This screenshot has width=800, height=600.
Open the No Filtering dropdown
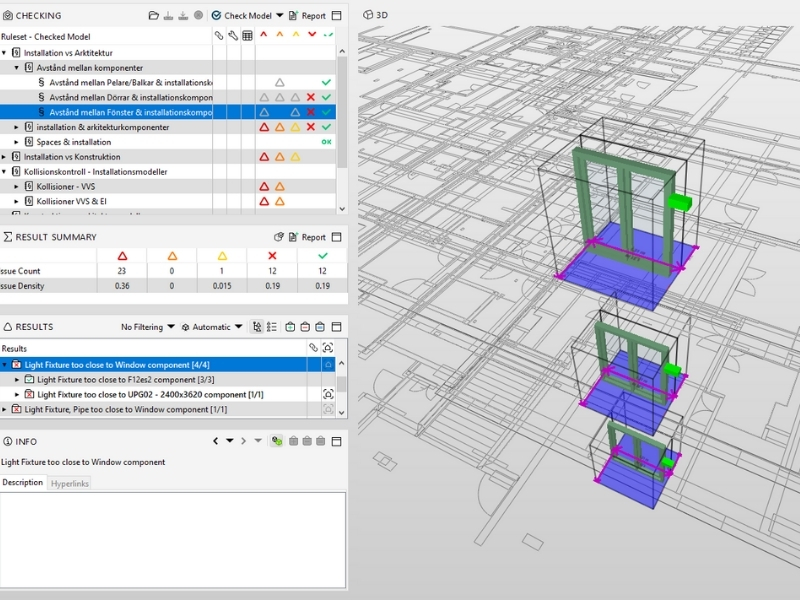coord(147,327)
